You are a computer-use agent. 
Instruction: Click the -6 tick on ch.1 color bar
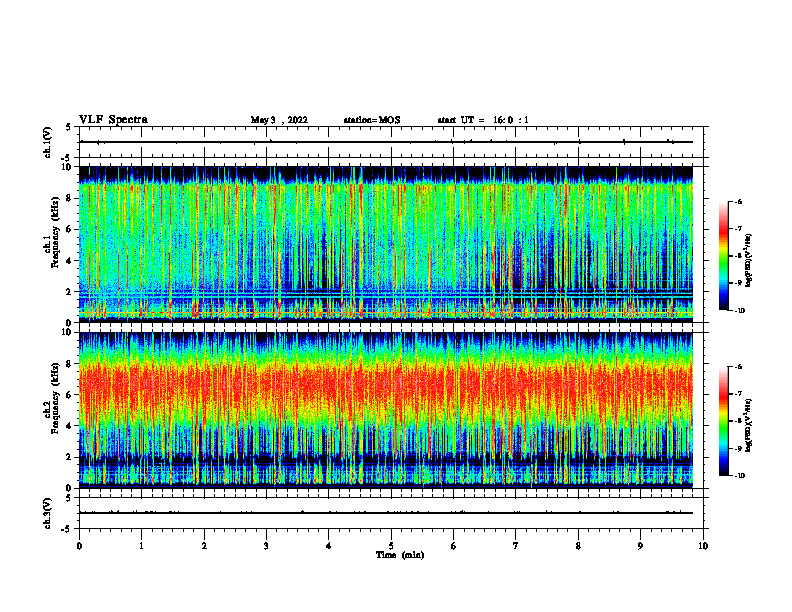pyautogui.click(x=738, y=201)
